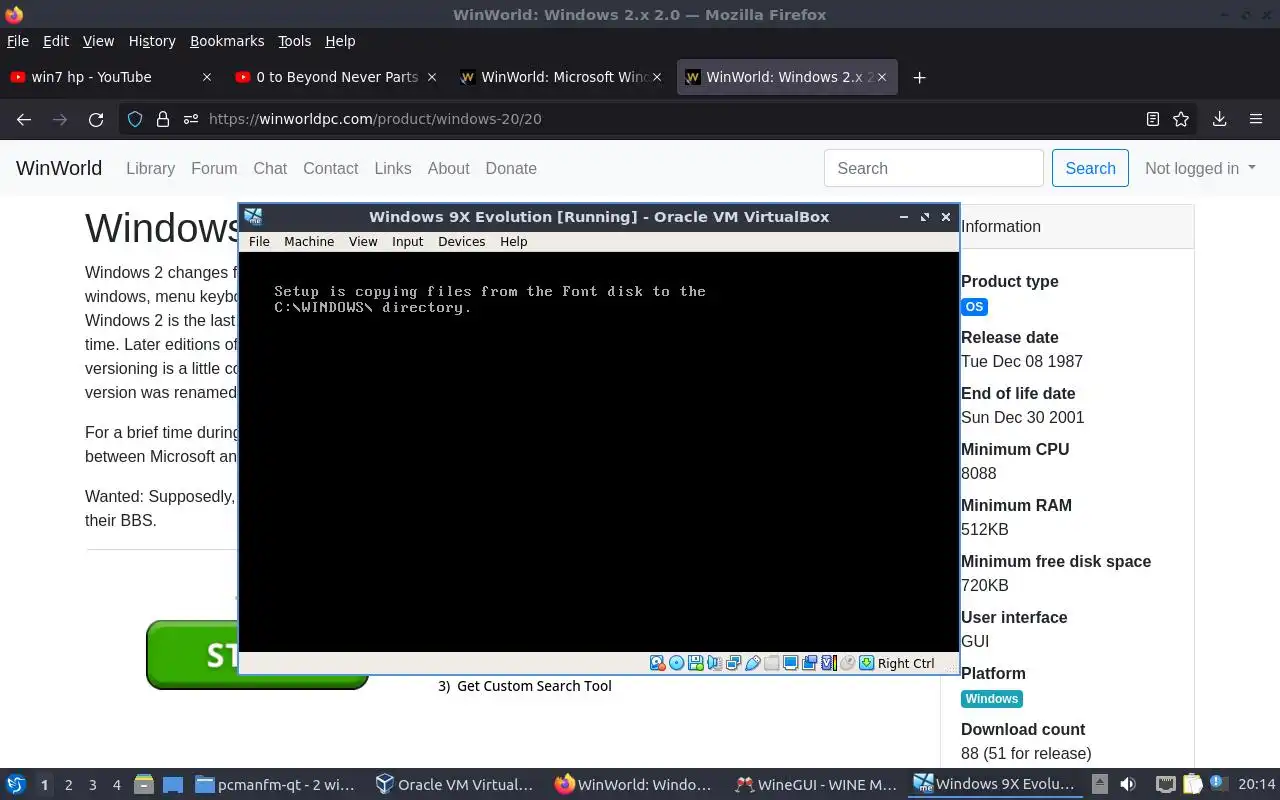This screenshot has height=800, width=1280.
Task: Open Machine menu in VirtualBox window
Action: point(309,241)
